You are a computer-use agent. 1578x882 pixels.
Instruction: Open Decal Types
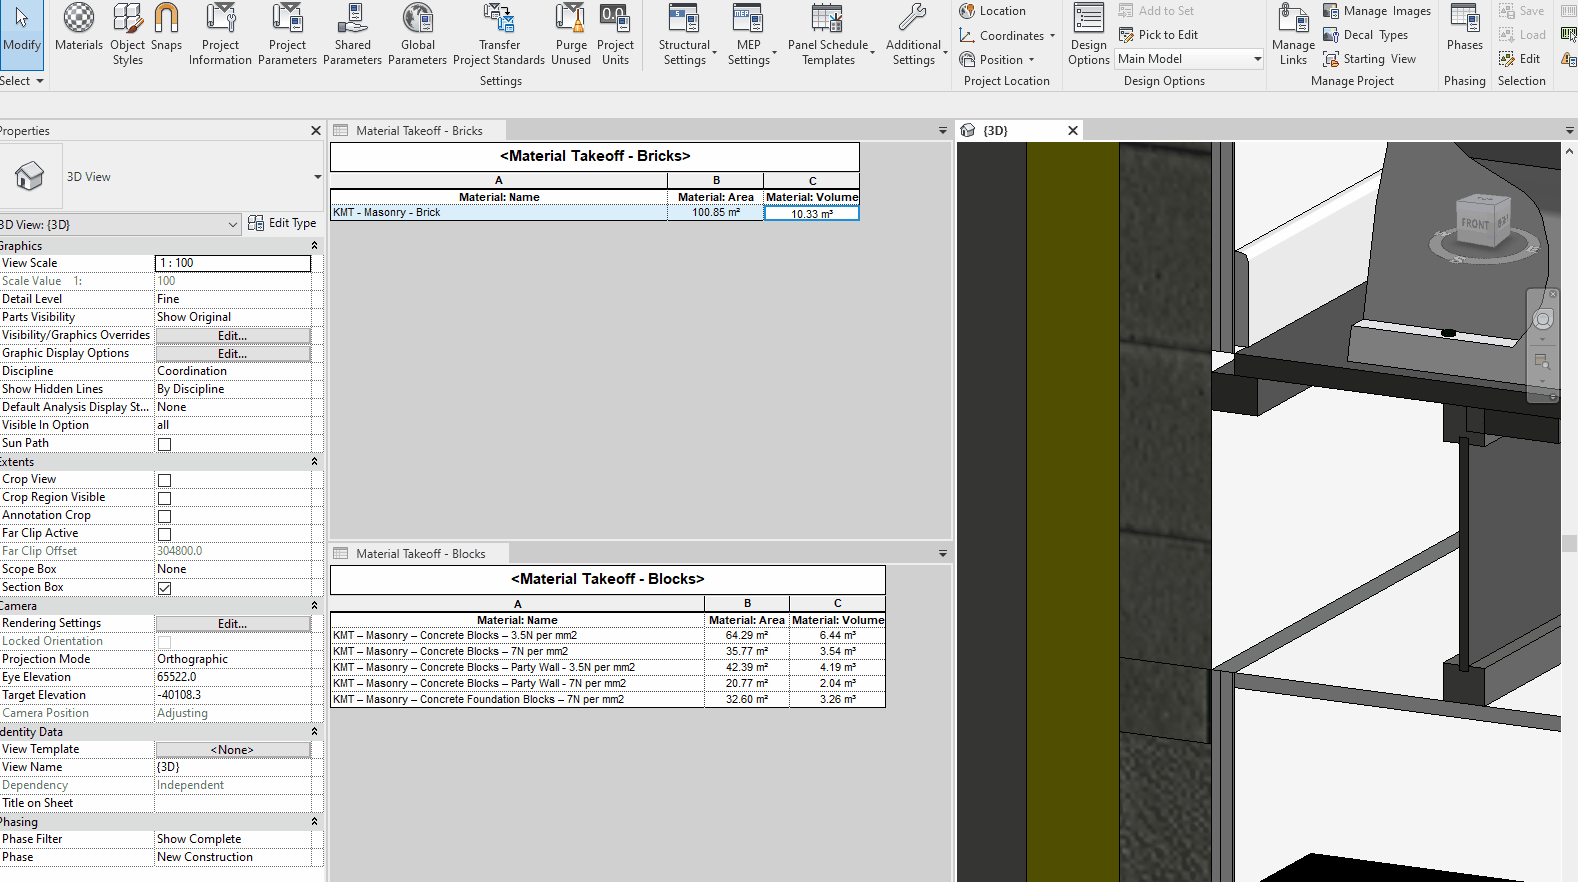pos(1365,35)
